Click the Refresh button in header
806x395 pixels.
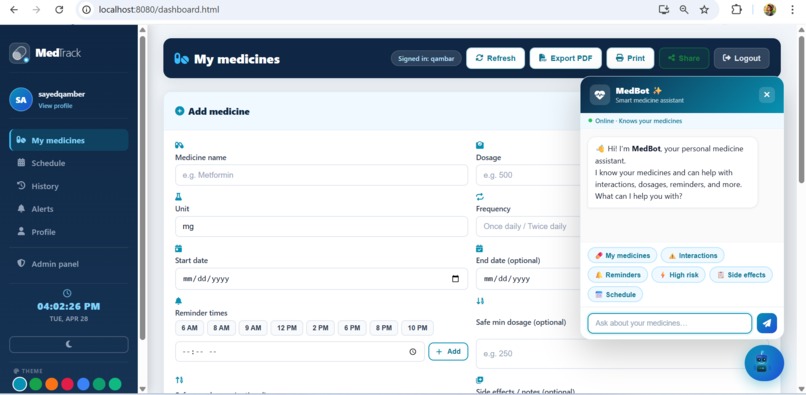coord(496,58)
